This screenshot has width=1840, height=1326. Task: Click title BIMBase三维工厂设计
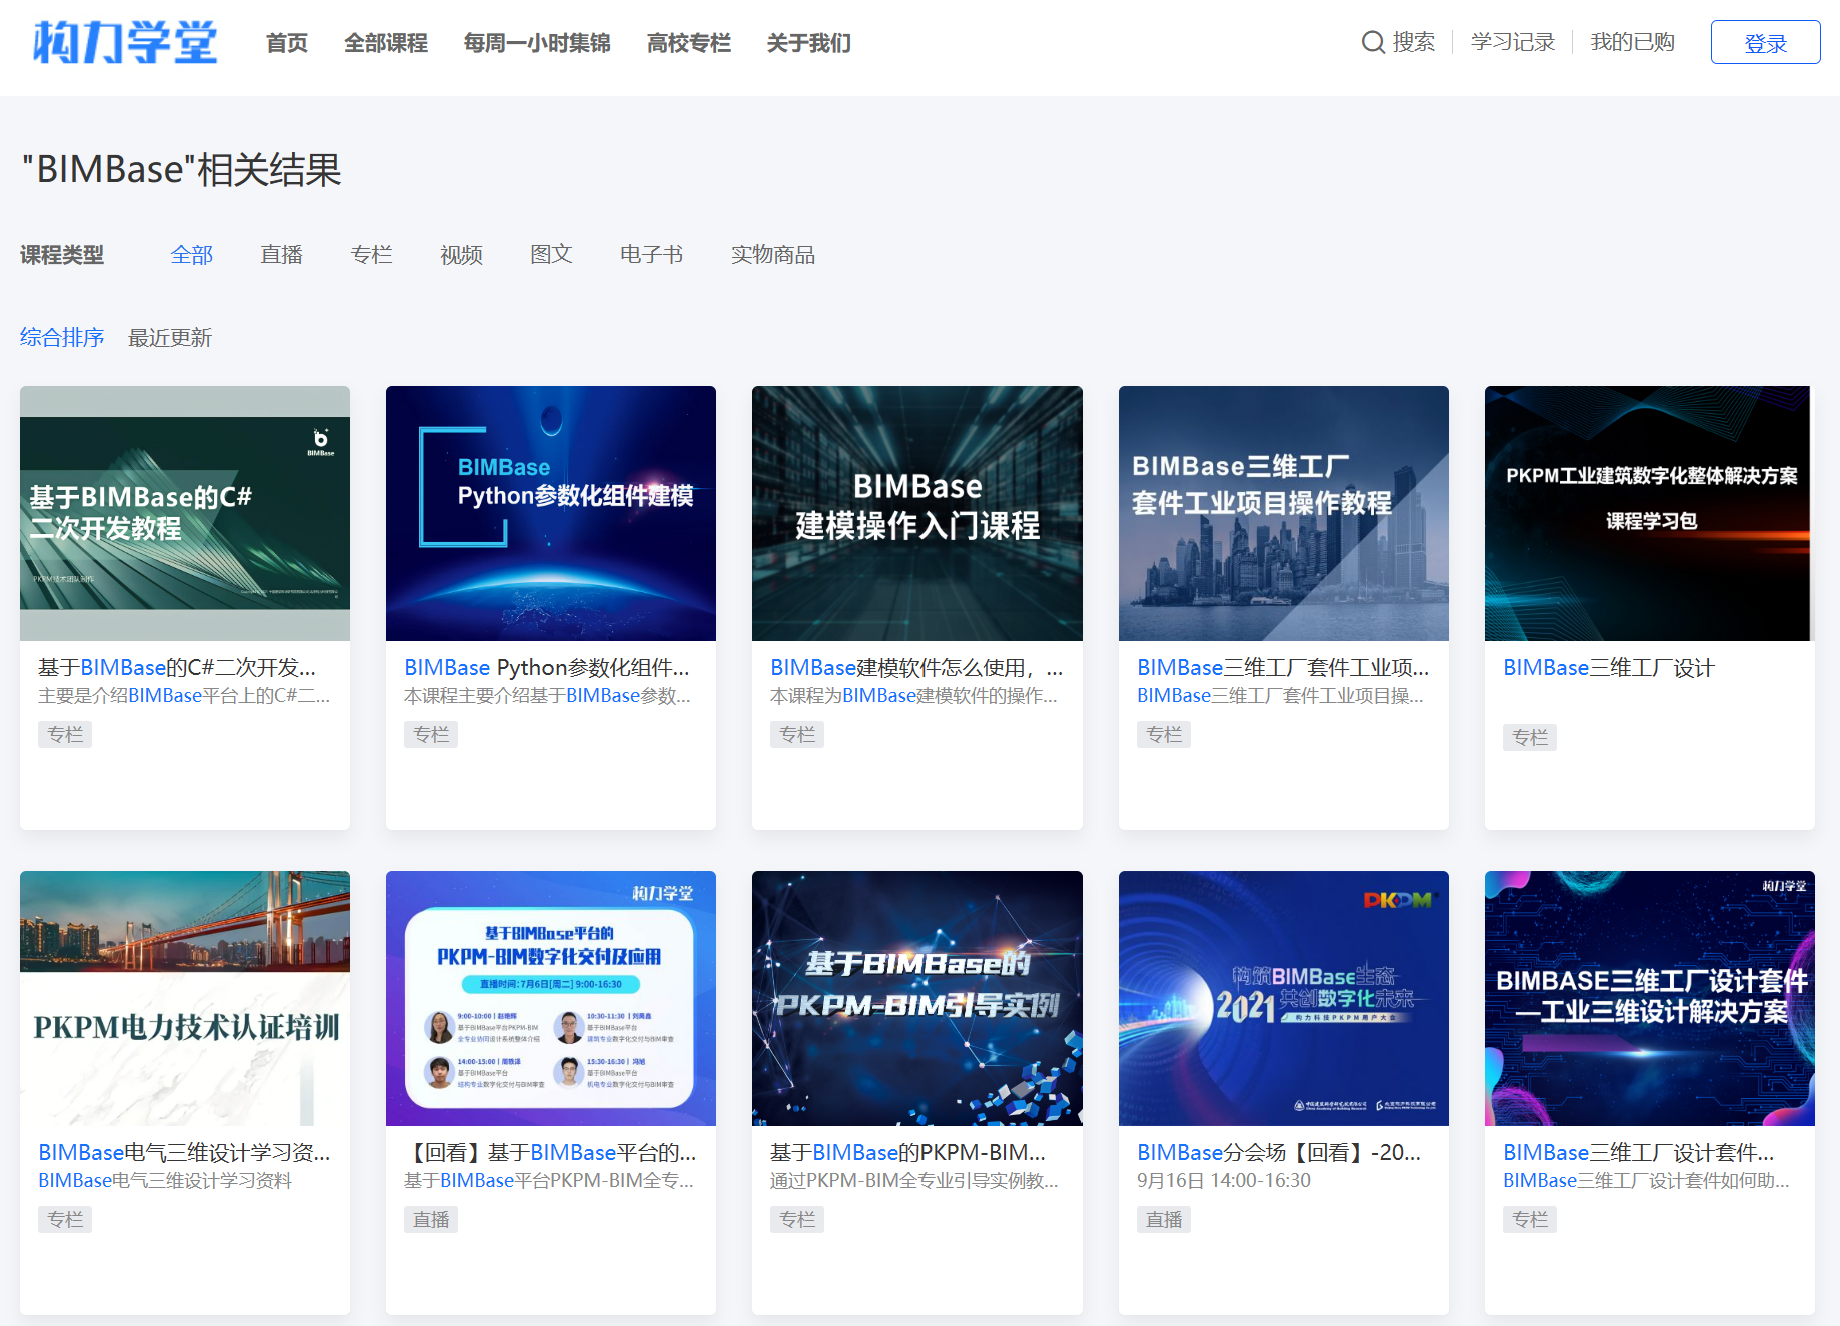point(1609,667)
